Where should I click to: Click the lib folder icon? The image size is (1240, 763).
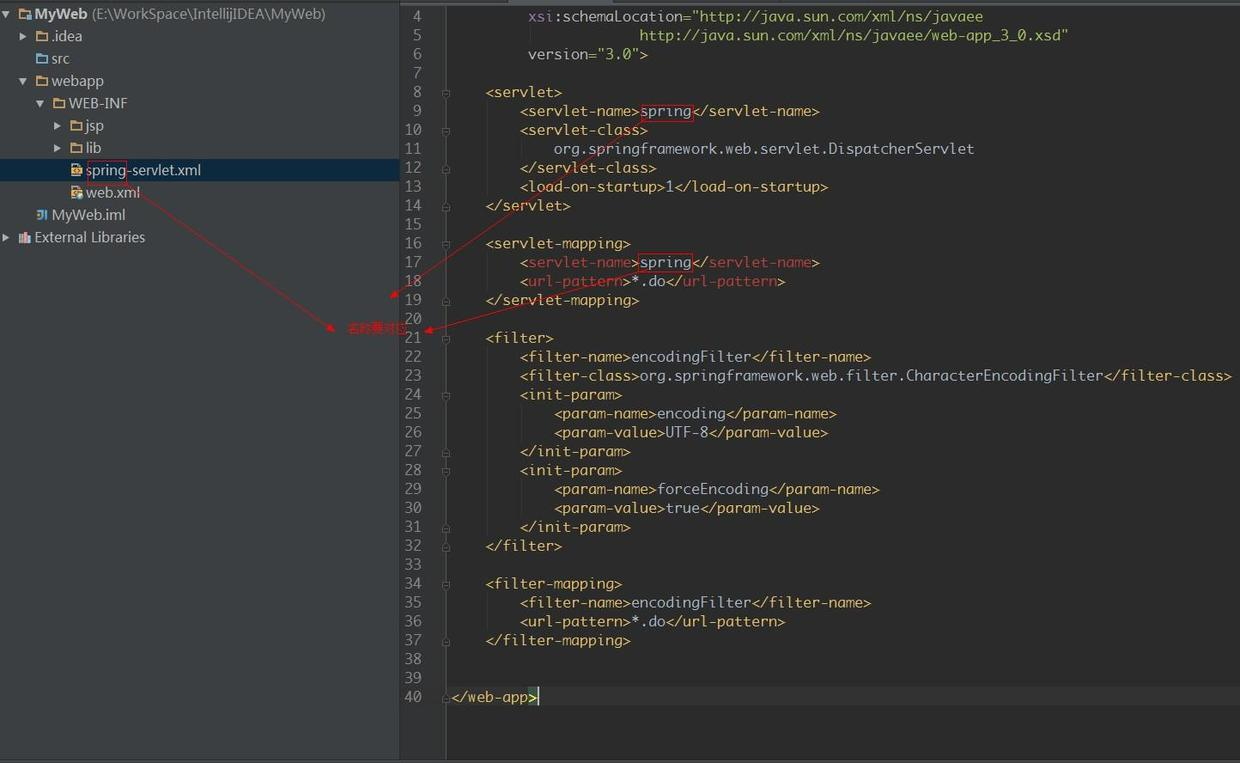(x=77, y=148)
